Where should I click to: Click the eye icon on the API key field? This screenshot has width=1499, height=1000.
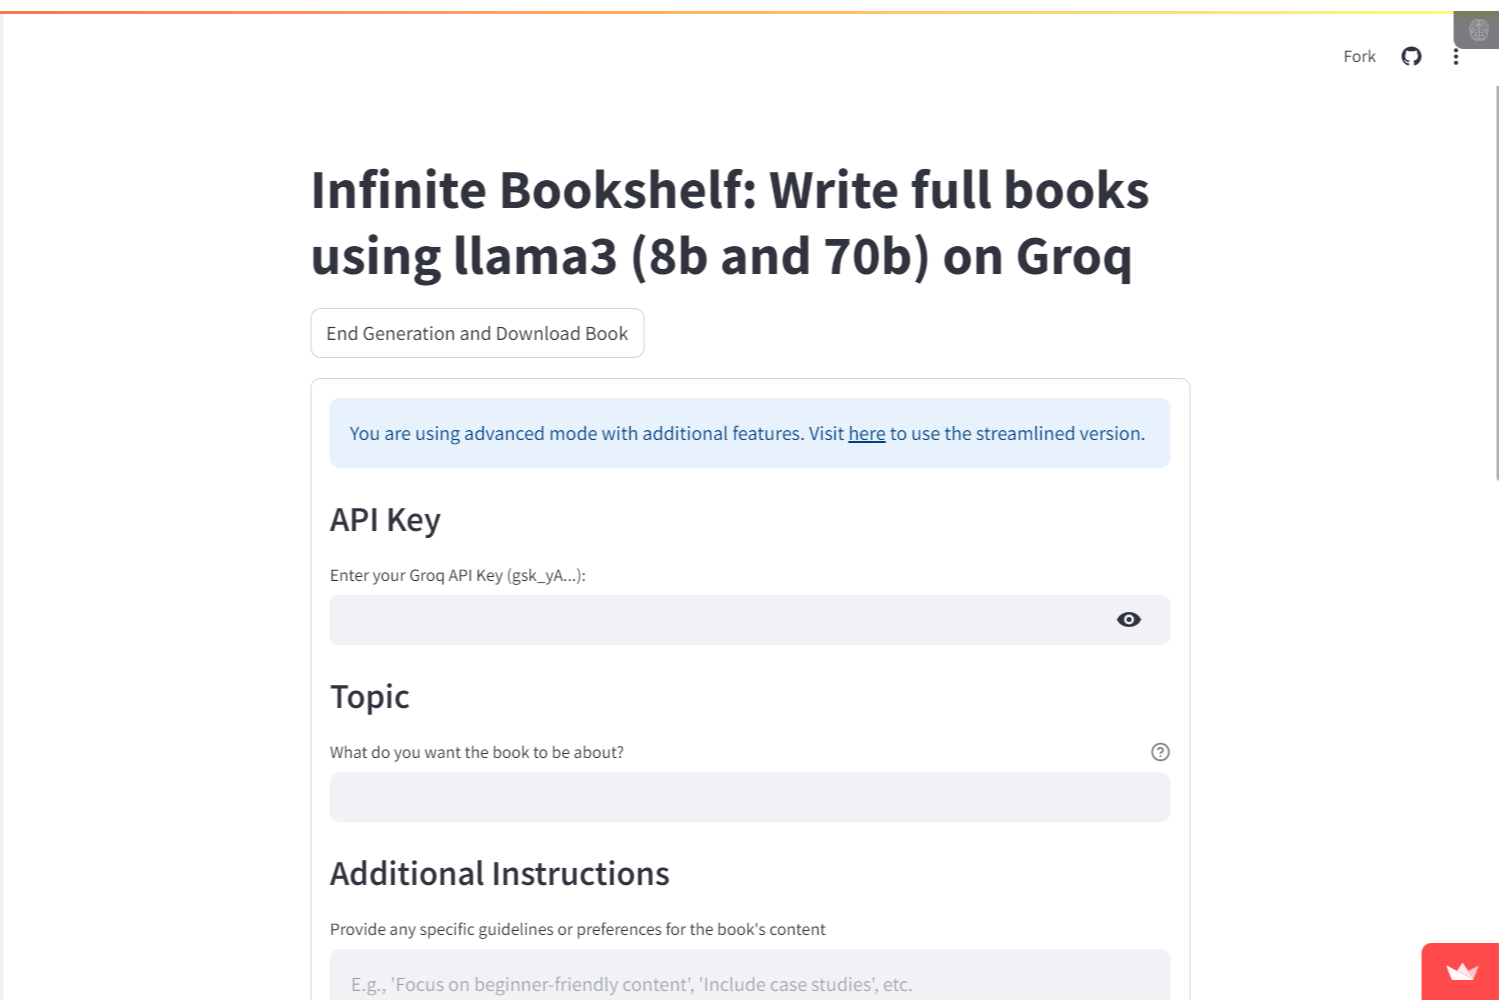click(x=1128, y=619)
